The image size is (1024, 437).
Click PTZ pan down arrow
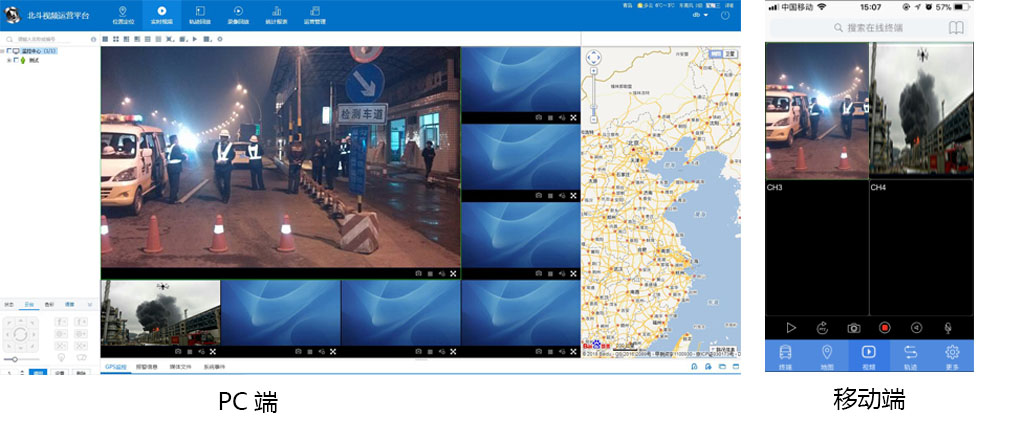tap(20, 348)
